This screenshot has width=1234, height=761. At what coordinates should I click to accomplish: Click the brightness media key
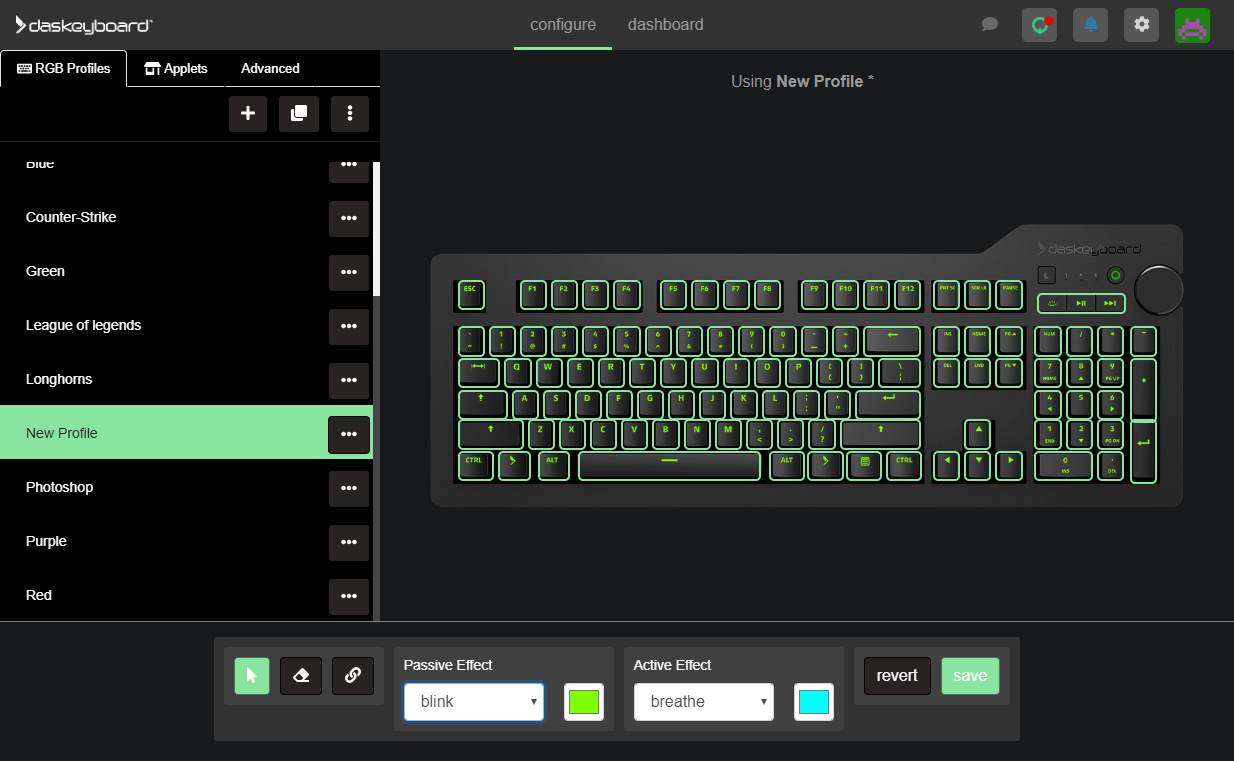click(x=1052, y=303)
